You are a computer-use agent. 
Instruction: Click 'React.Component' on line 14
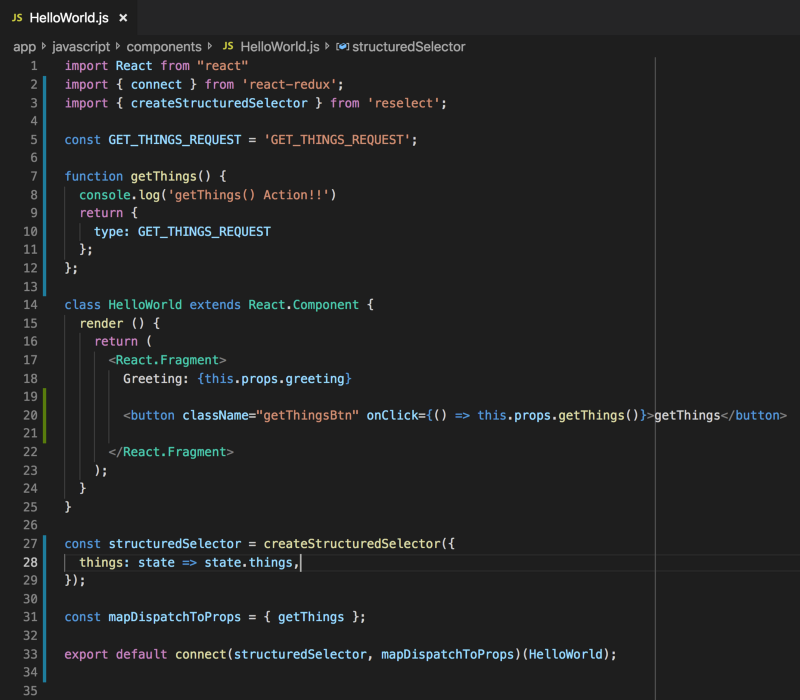(304, 305)
